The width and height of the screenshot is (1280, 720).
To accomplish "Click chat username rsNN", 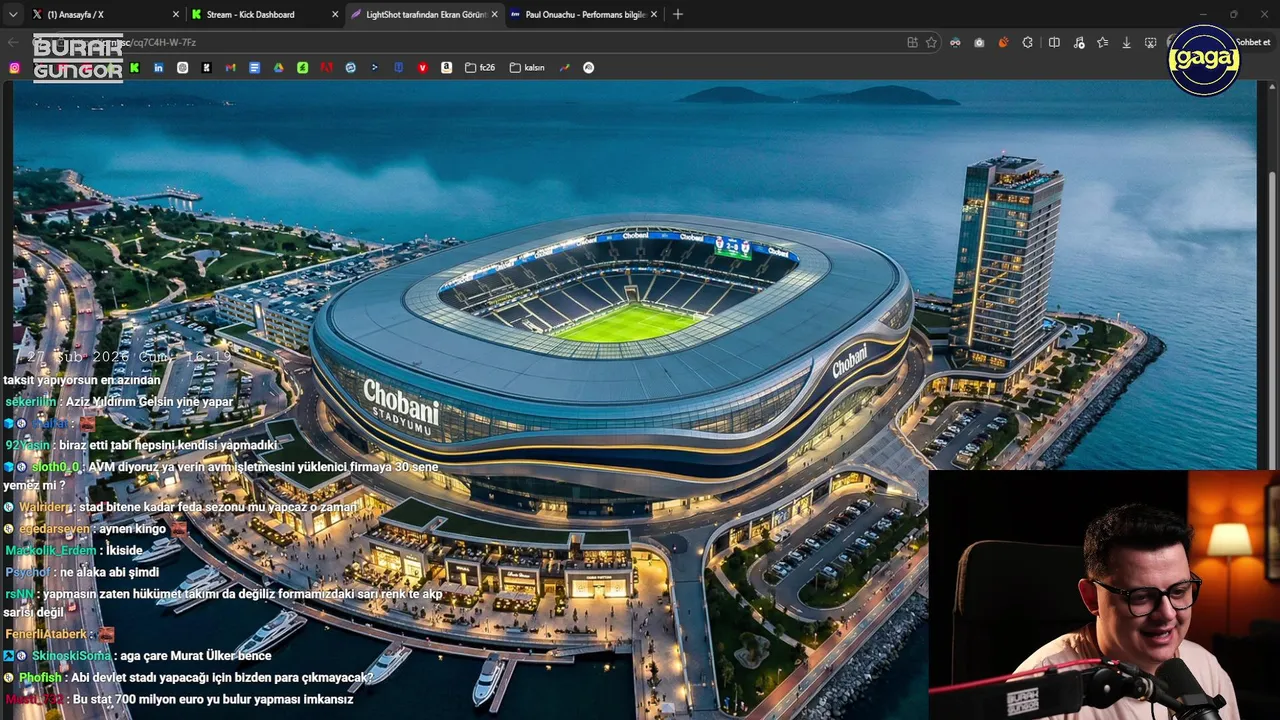I will pyautogui.click(x=19, y=593).
